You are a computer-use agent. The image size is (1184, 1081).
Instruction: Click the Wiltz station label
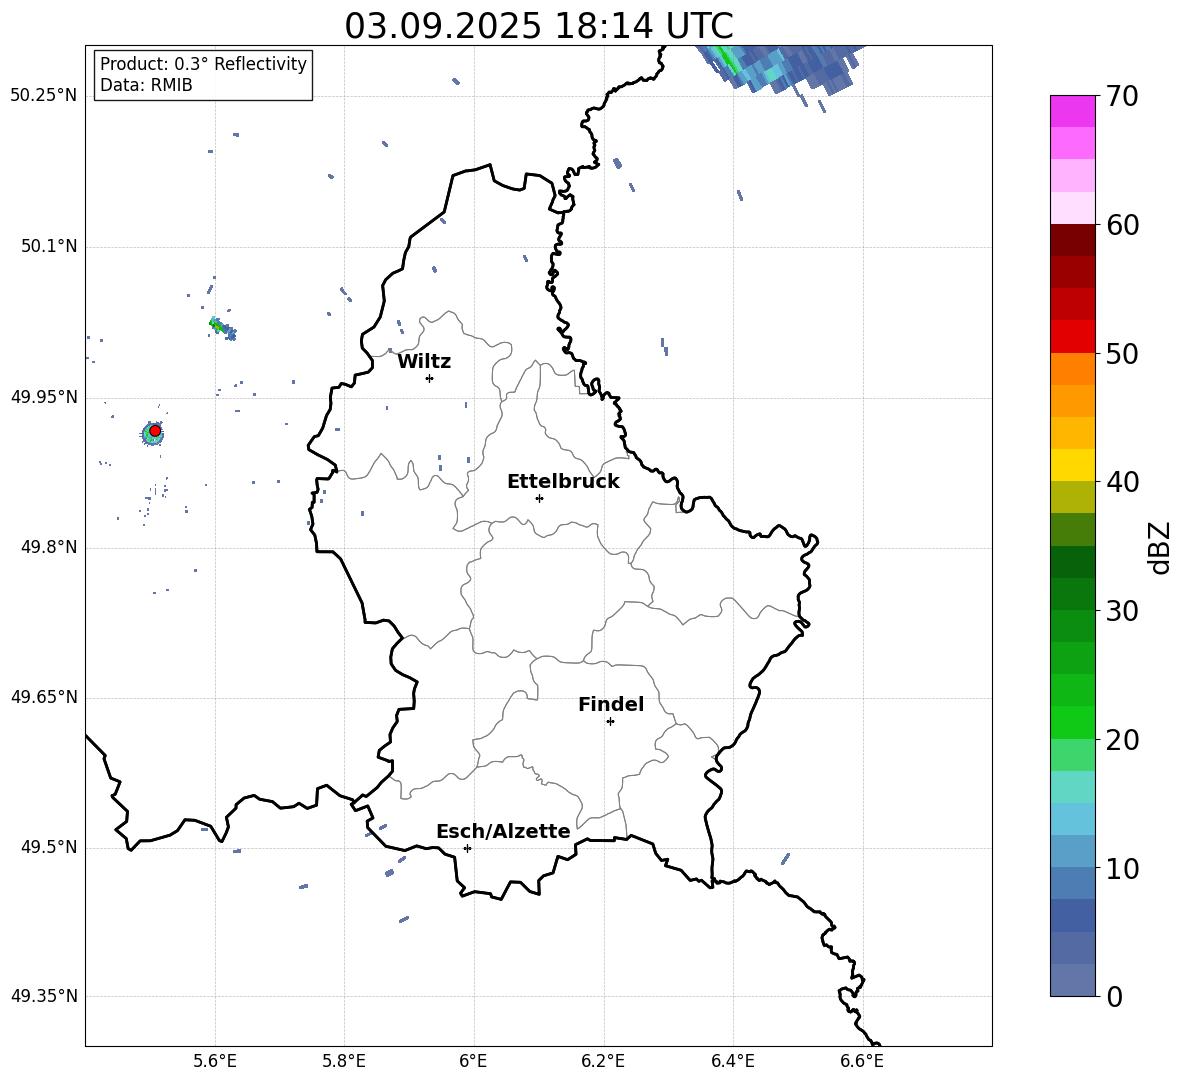[424, 362]
